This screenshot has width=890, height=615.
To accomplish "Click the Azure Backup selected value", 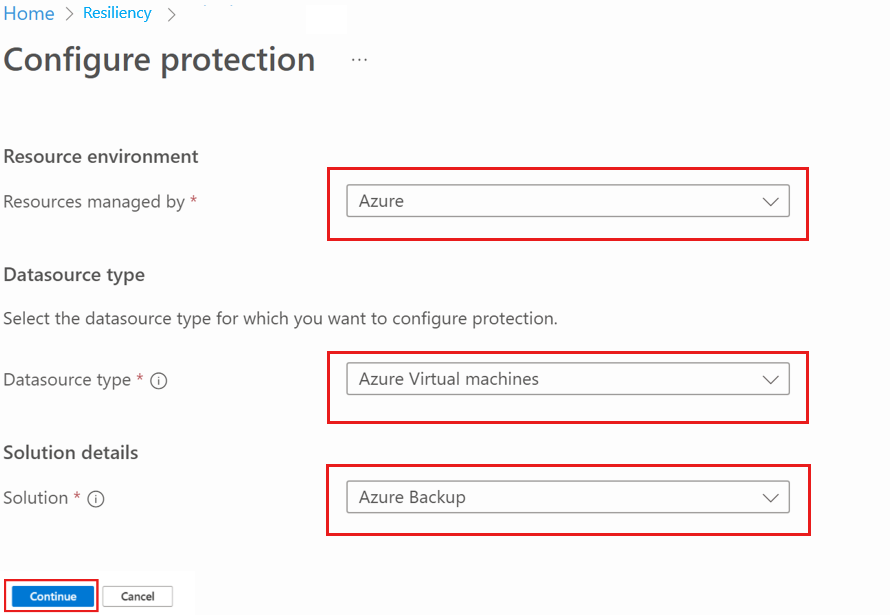I will (412, 497).
